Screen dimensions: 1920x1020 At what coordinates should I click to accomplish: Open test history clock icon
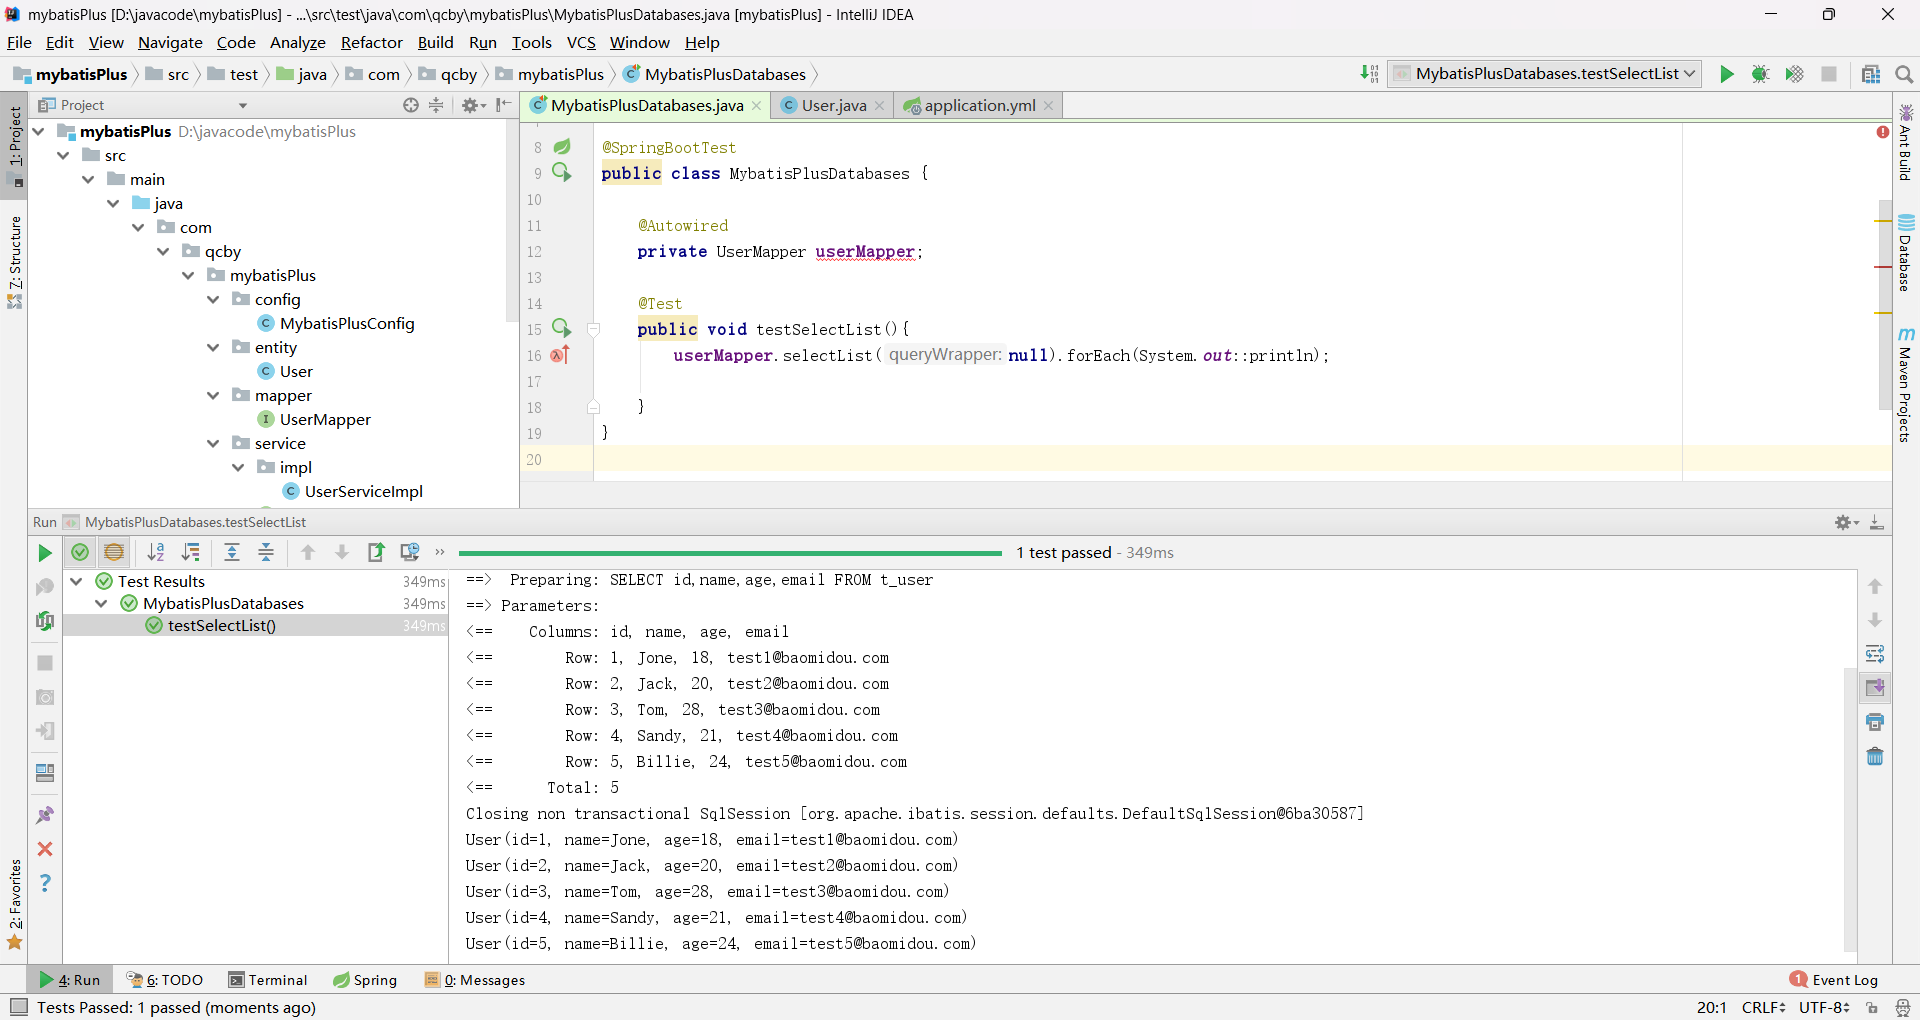click(410, 552)
